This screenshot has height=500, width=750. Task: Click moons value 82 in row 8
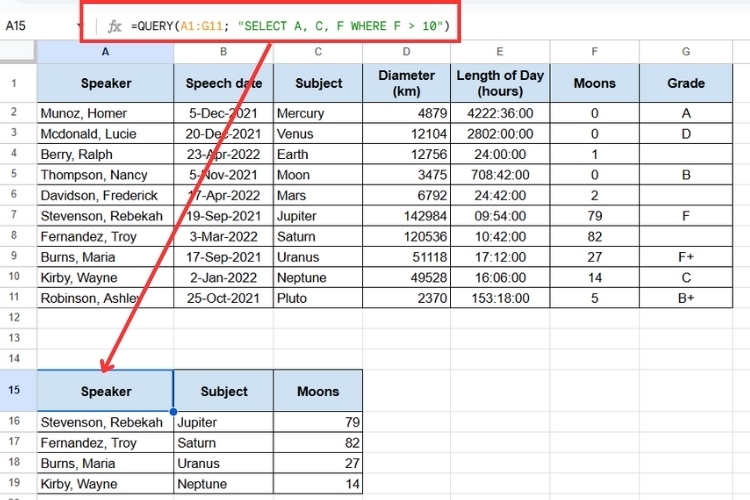(595, 237)
